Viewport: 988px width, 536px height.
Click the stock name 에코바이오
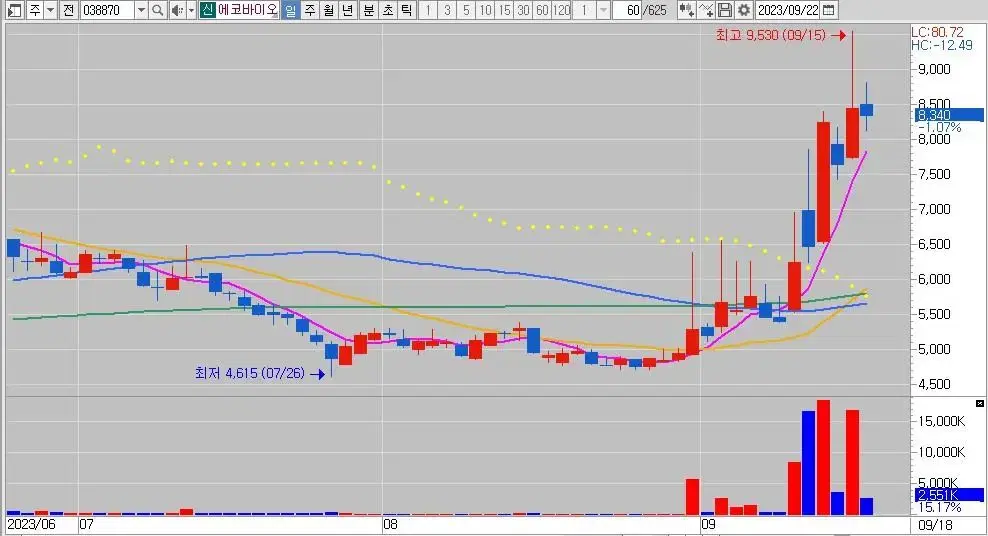[247, 10]
